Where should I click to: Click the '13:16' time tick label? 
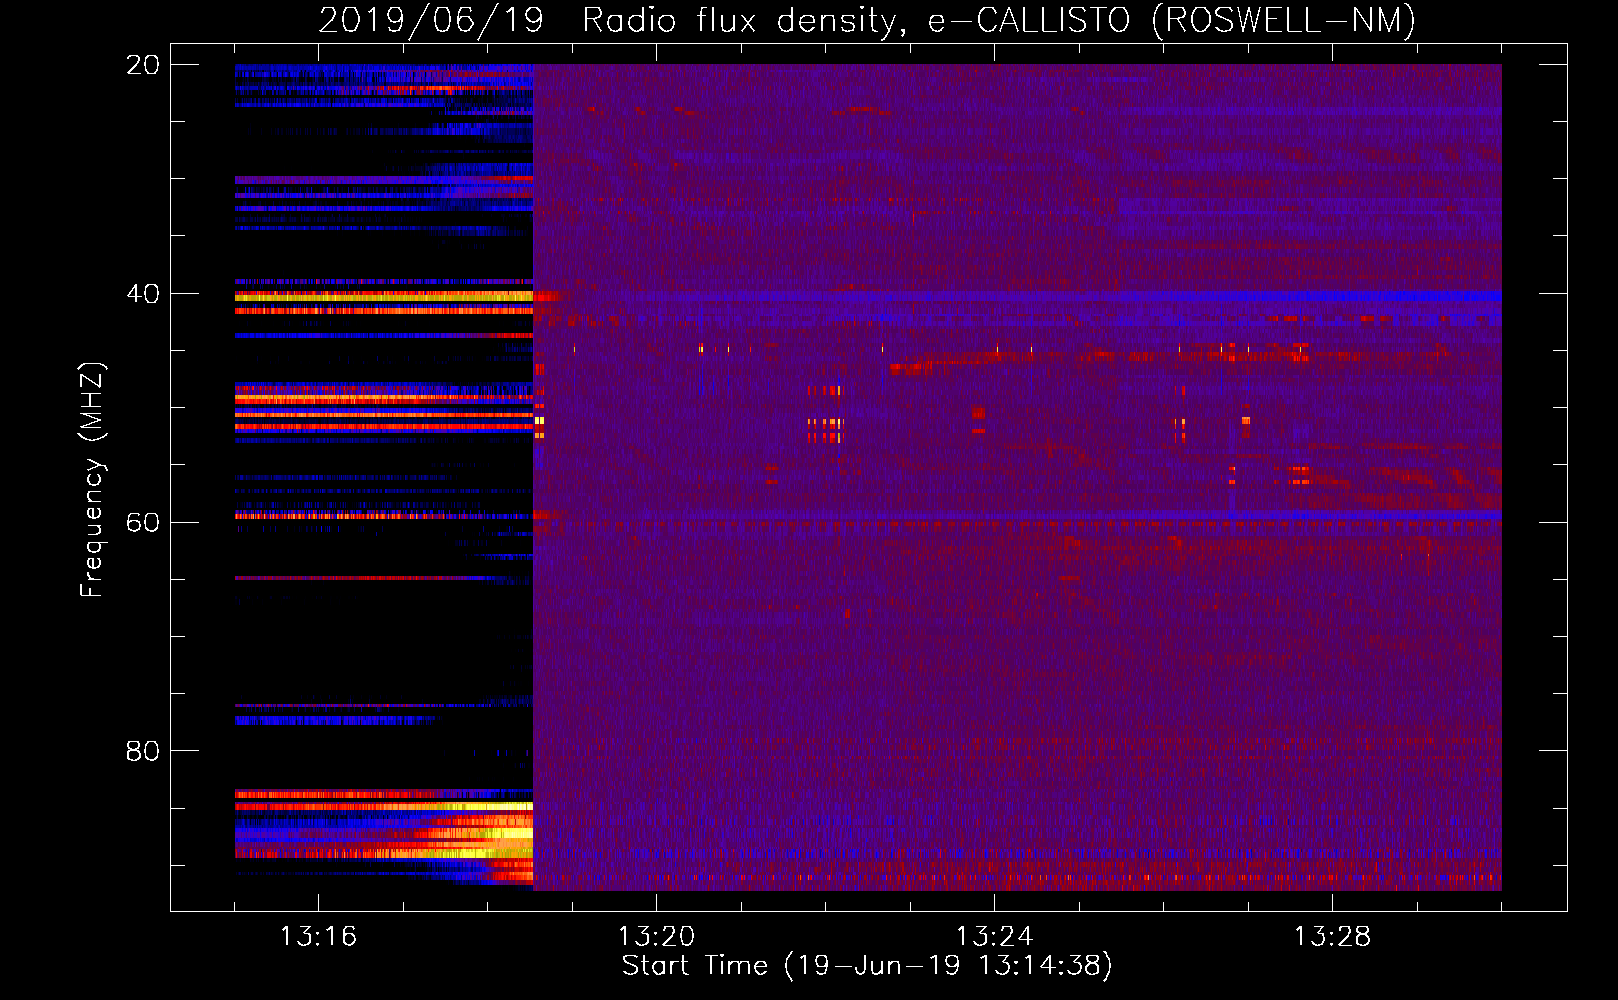(318, 937)
